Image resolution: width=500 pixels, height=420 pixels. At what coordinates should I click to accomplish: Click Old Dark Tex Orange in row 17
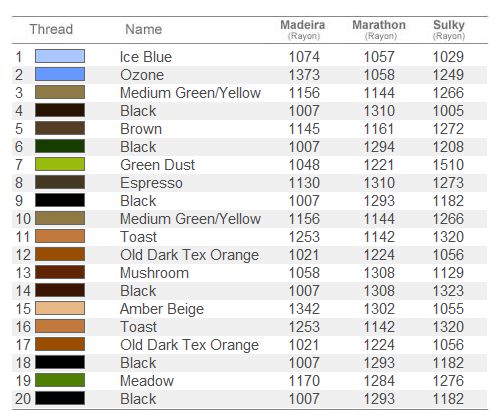[x=189, y=345]
